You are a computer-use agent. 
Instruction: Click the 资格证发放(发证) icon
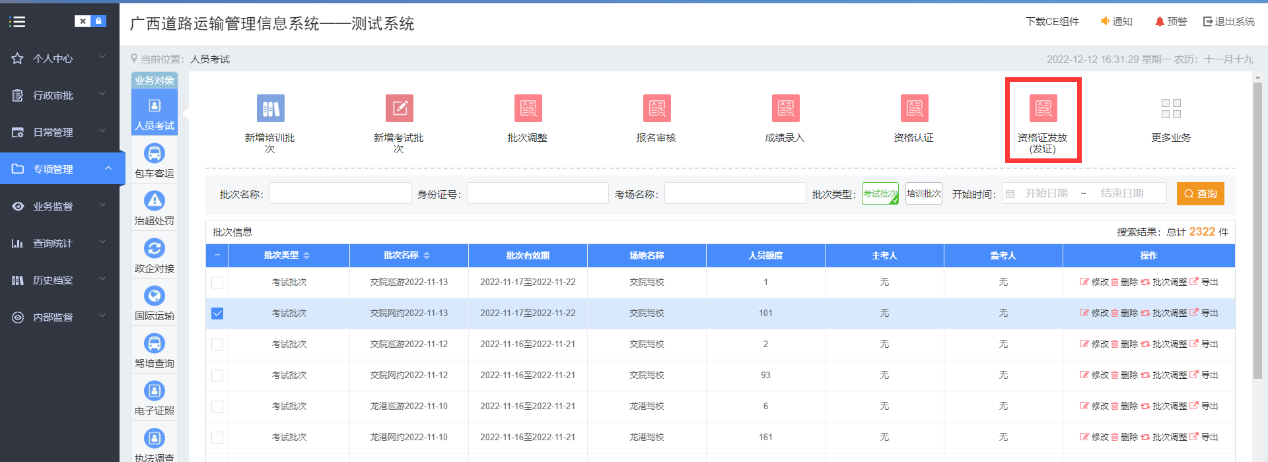[x=1043, y=109]
